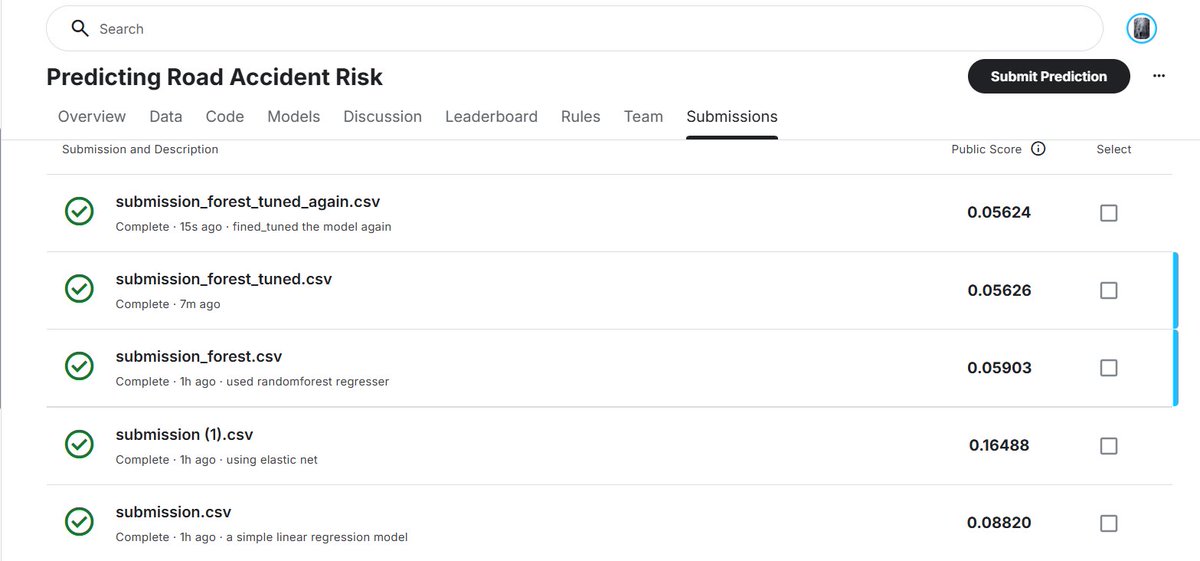The image size is (1200, 561).
Task: Click the score 0.05624
Action: [x=999, y=213]
